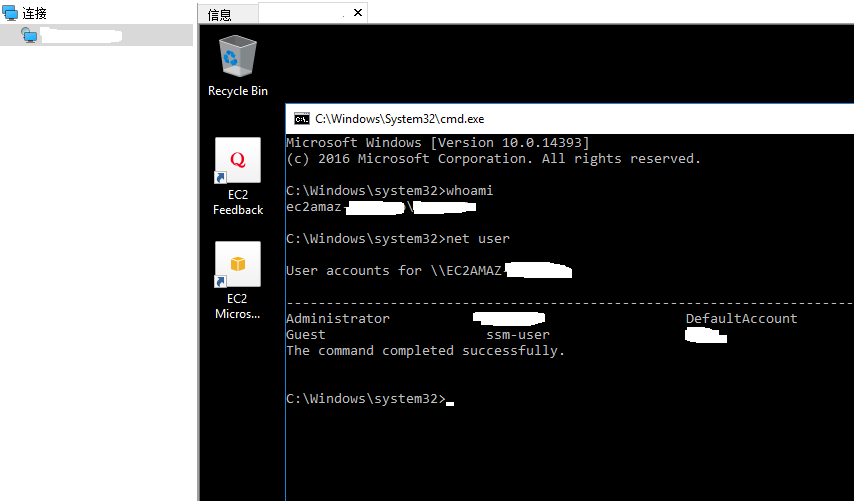Click the '(c) 2016 Microsoft Corporation' line

pos(493,158)
